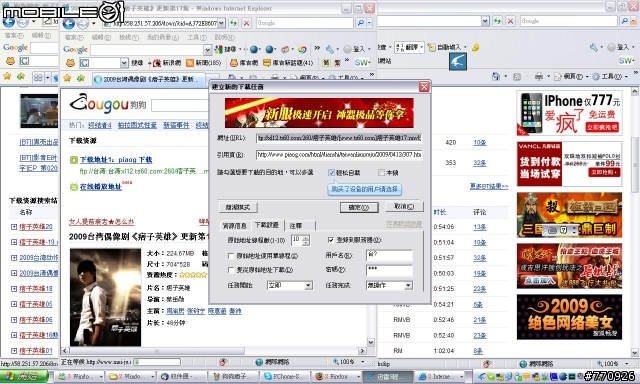The height and width of the screenshot is (384, 640).
Task: Open Google toolbar search box dropdown
Action: [x=207, y=50]
